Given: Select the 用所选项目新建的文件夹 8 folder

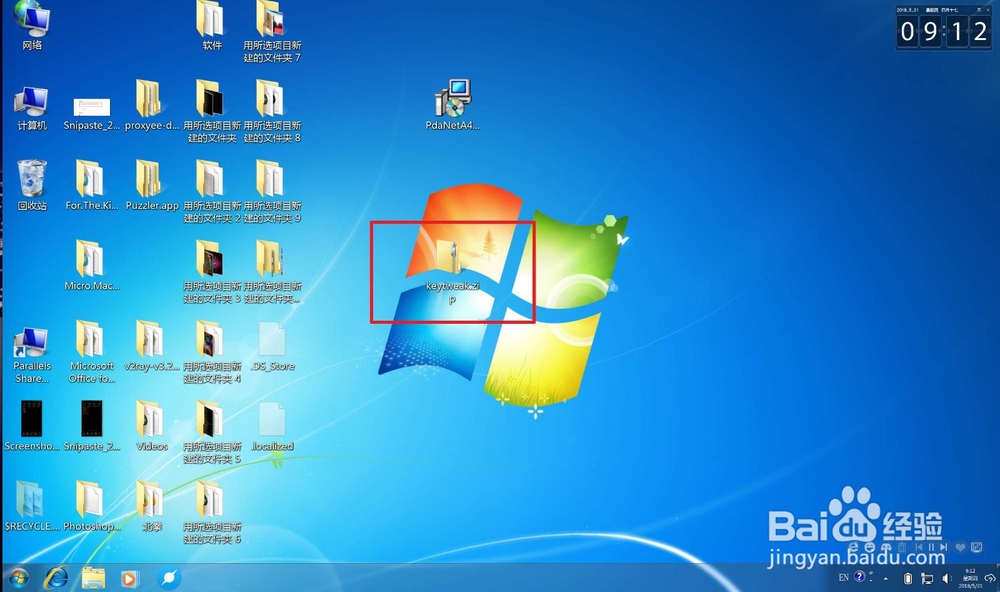Looking at the screenshot, I should coord(272,111).
